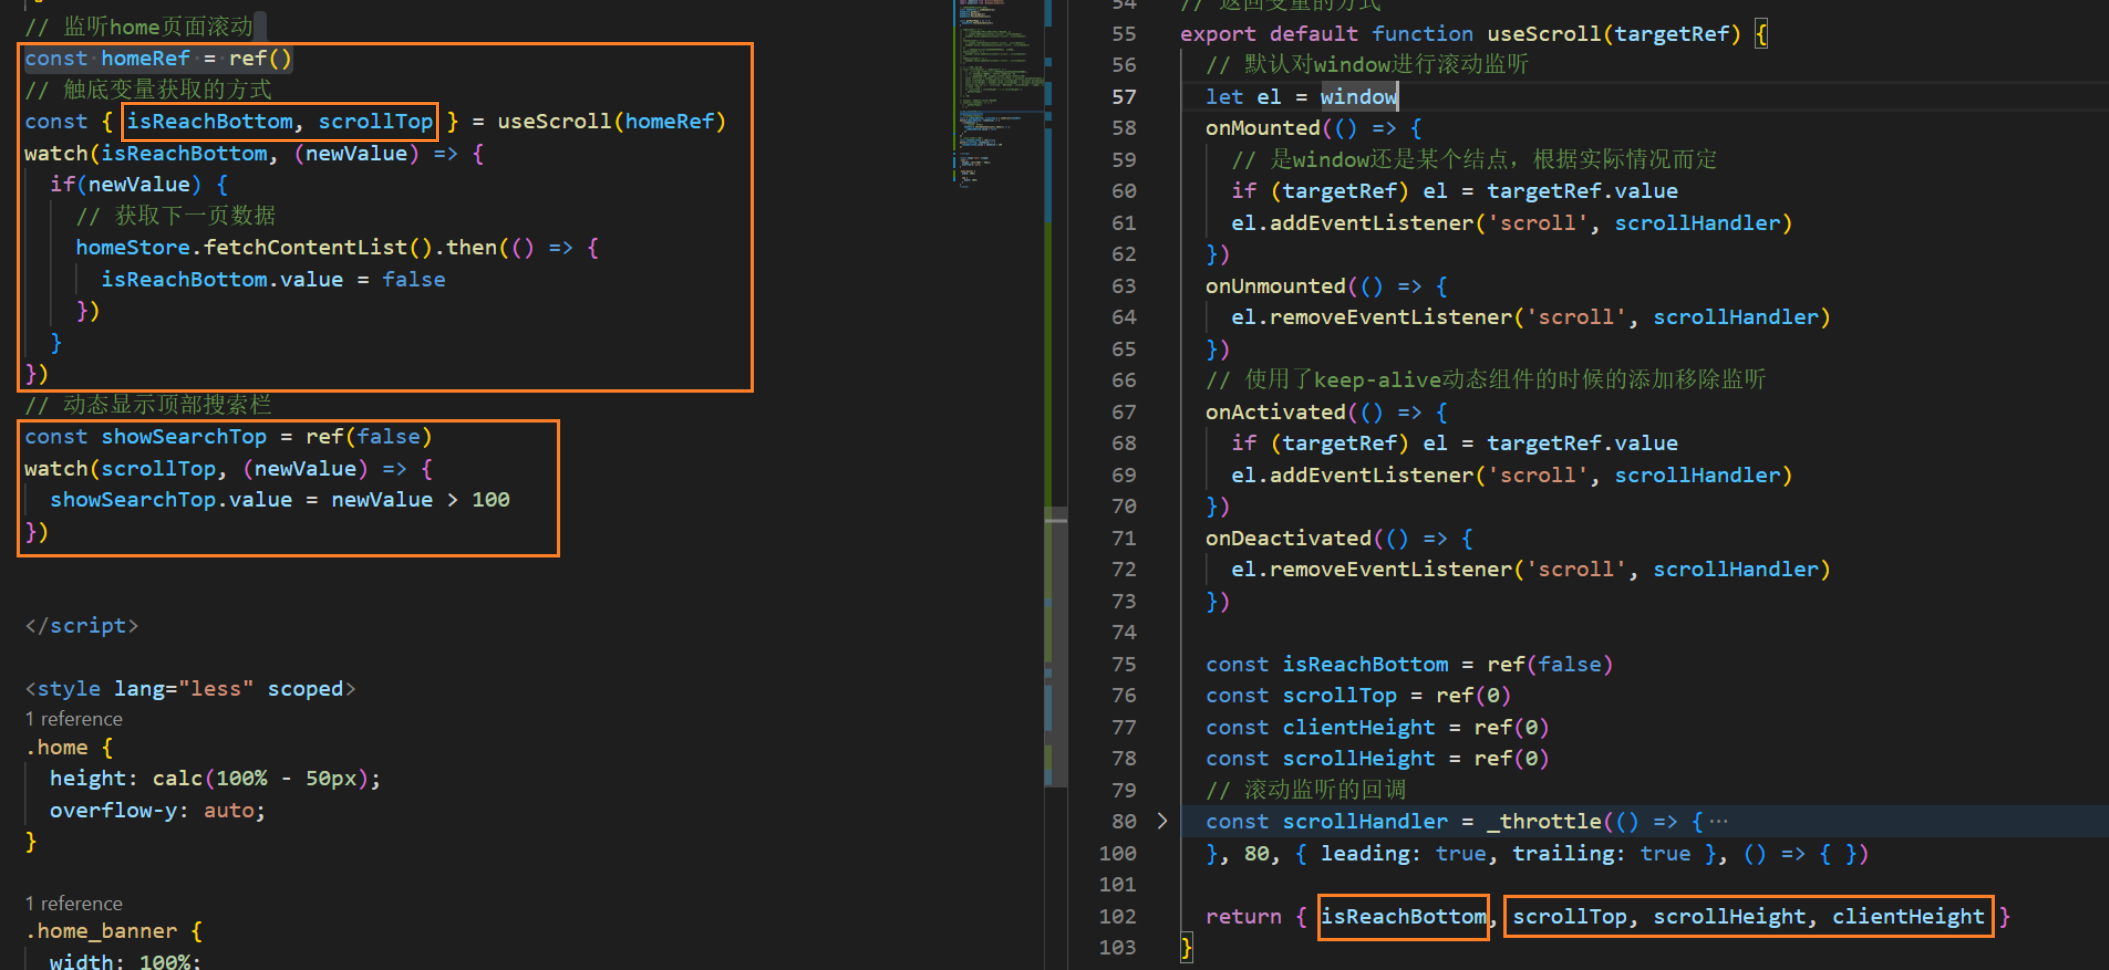The image size is (2109, 970).
Task: Place the cursor on the highlighted 'window' word
Action: 1359,97
